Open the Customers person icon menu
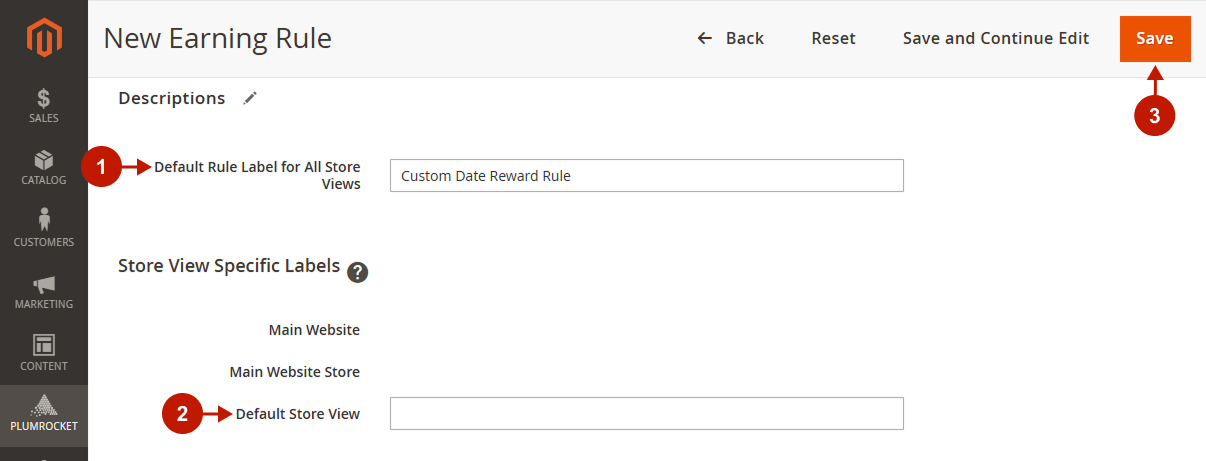Screen dimensions: 1206x461 (x=44, y=230)
